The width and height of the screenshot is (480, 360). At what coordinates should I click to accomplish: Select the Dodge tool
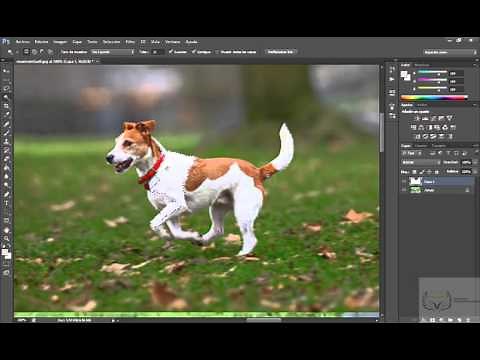pos(6,185)
